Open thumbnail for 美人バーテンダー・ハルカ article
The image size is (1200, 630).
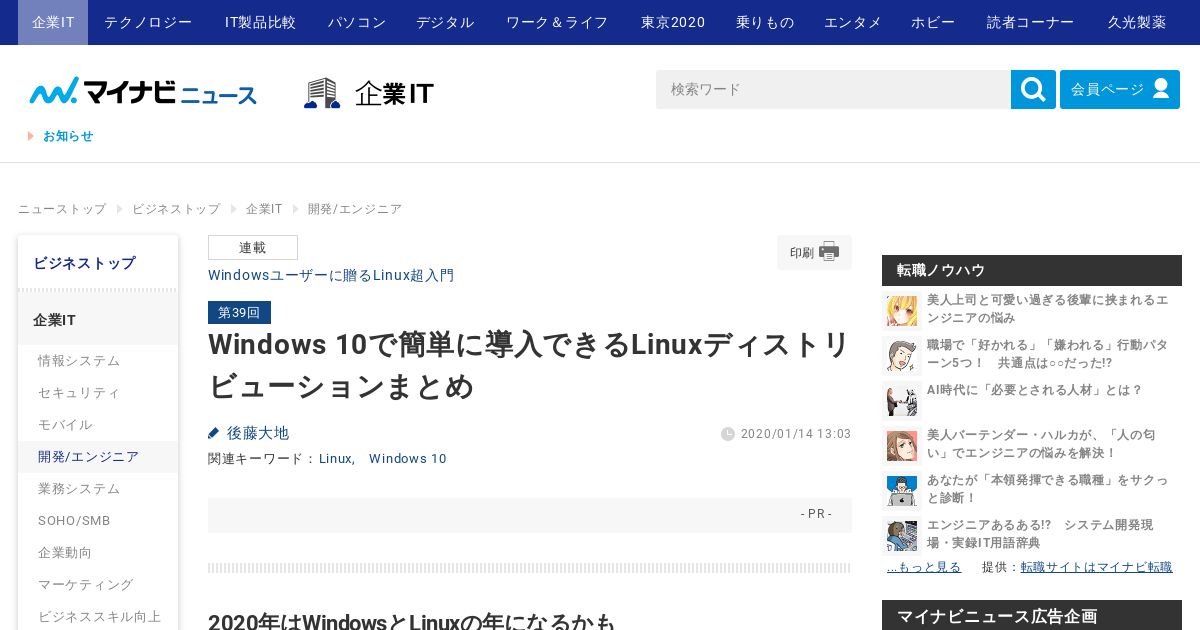point(902,445)
